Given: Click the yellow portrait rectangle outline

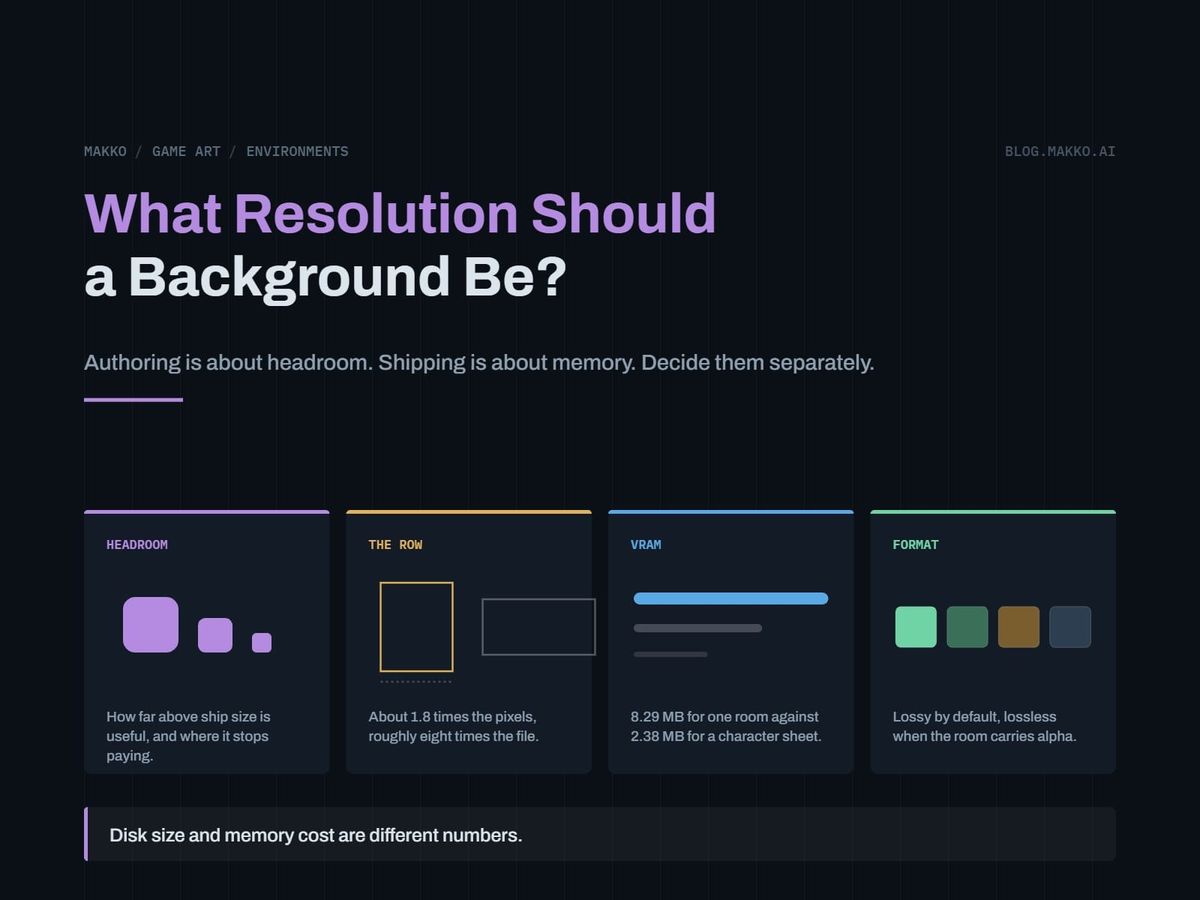Looking at the screenshot, I should (x=417, y=627).
